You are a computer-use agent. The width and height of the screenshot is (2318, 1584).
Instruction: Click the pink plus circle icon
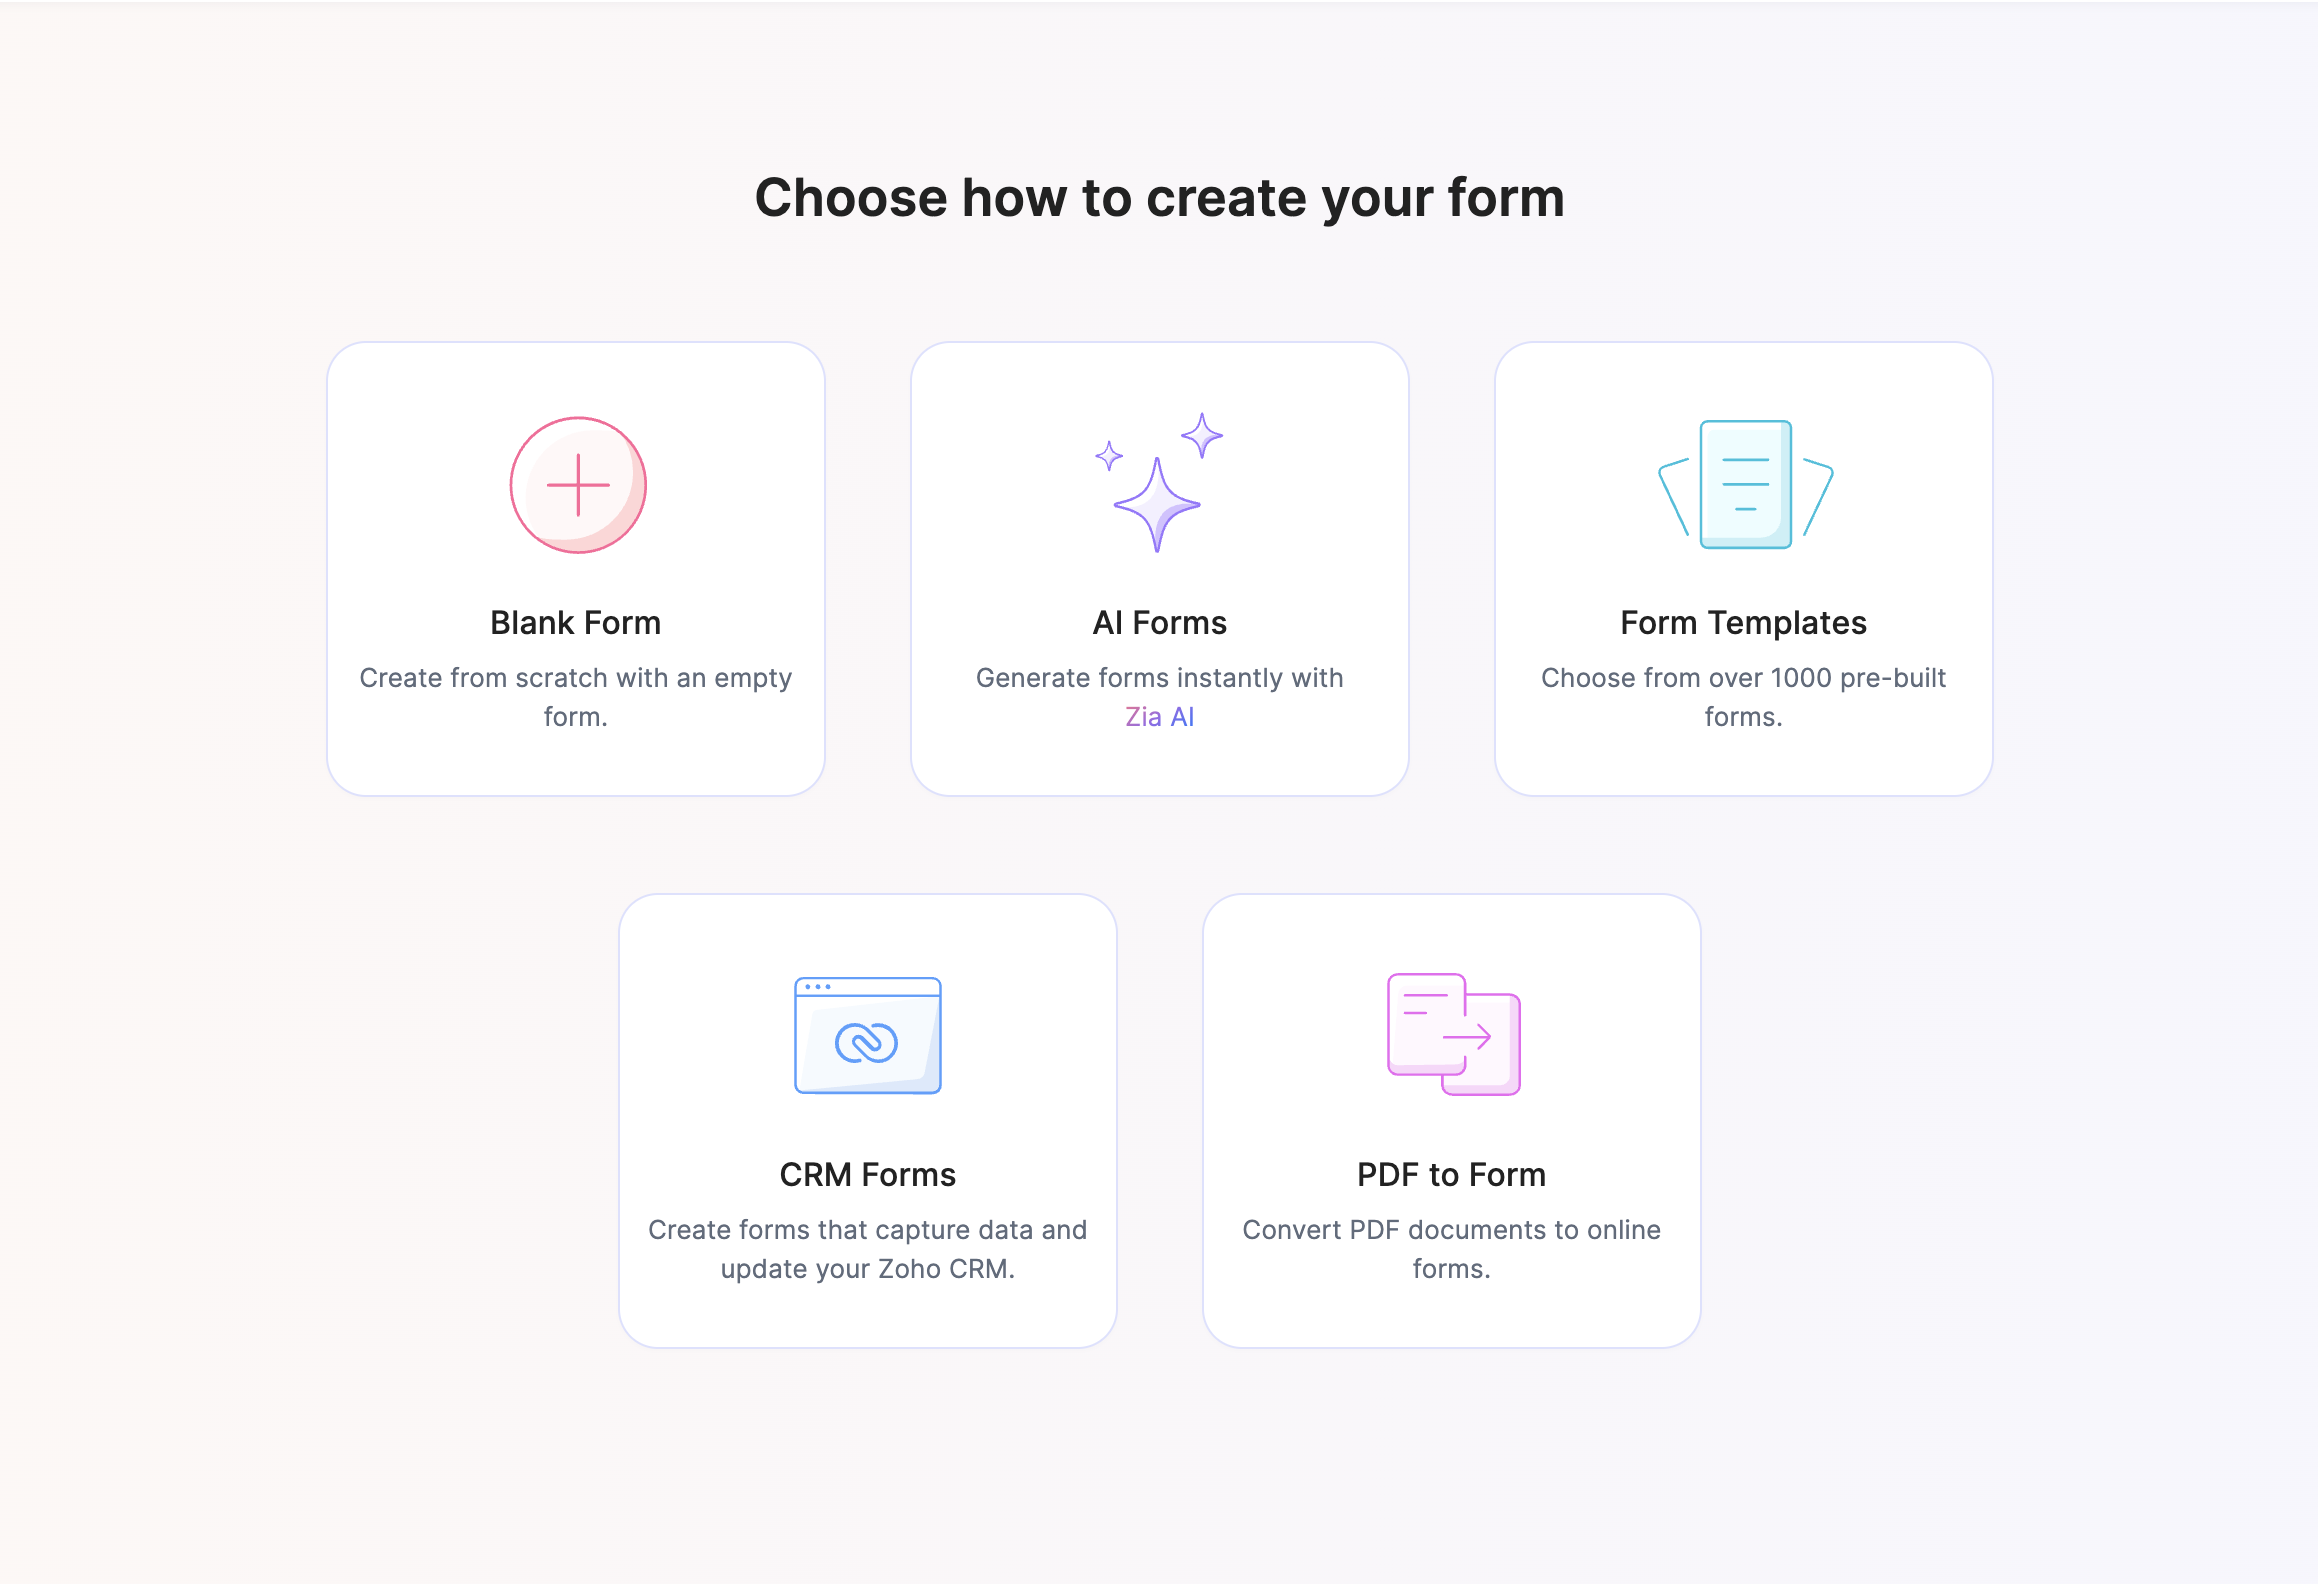(x=578, y=485)
